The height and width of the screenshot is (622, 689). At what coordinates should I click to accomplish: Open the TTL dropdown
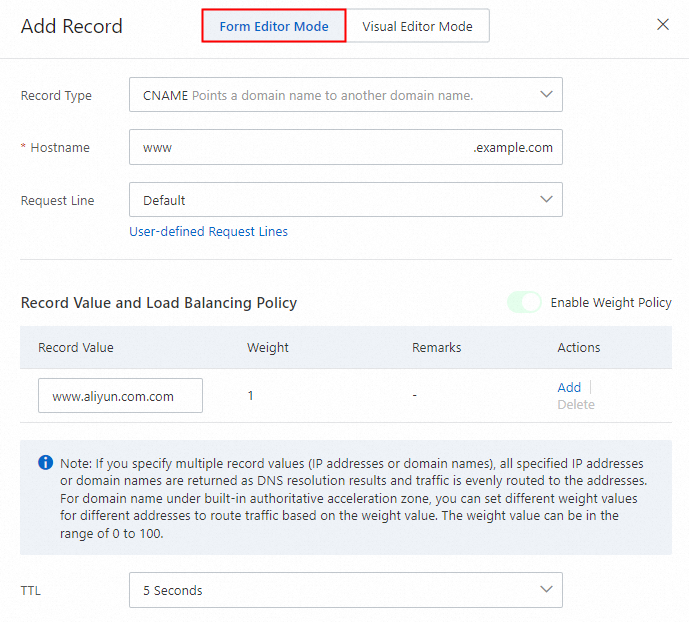click(x=345, y=590)
